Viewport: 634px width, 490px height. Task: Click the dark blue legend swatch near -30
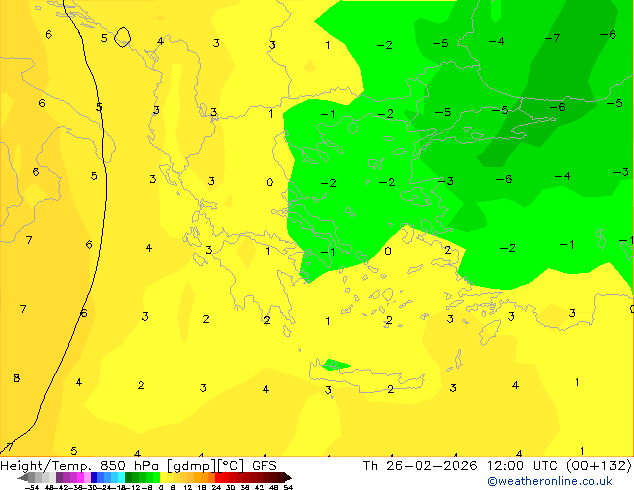tap(94, 477)
